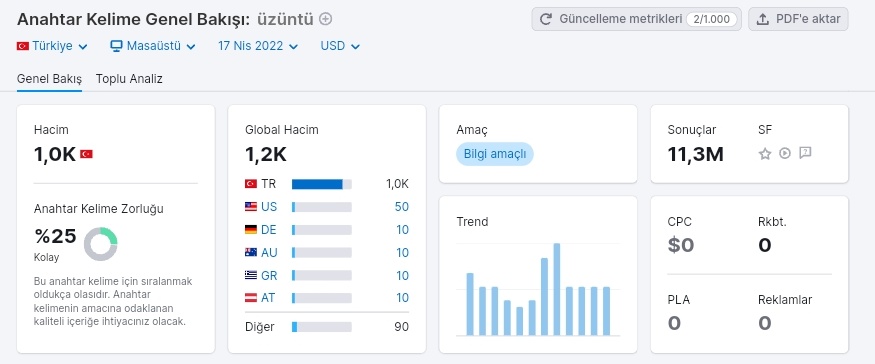Click the refresh icon in Güncelleme metrikleri

click(x=546, y=19)
